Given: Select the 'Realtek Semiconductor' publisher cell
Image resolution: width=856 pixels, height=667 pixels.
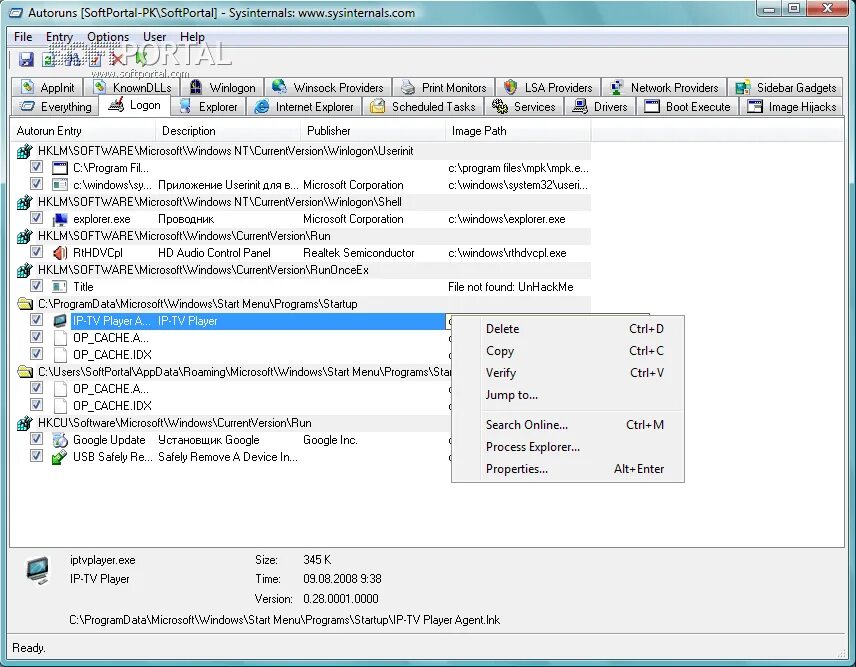Looking at the screenshot, I should (x=359, y=253).
